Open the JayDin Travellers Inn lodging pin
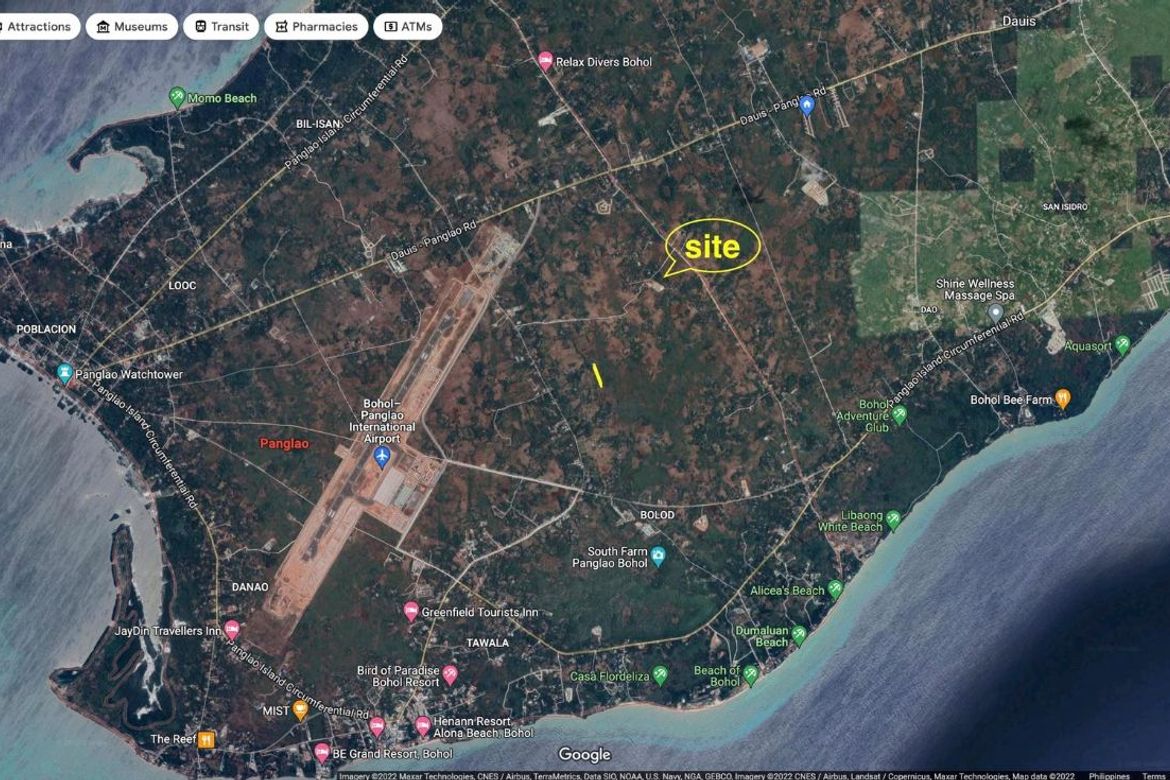Image resolution: width=1170 pixels, height=780 pixels. [x=232, y=630]
